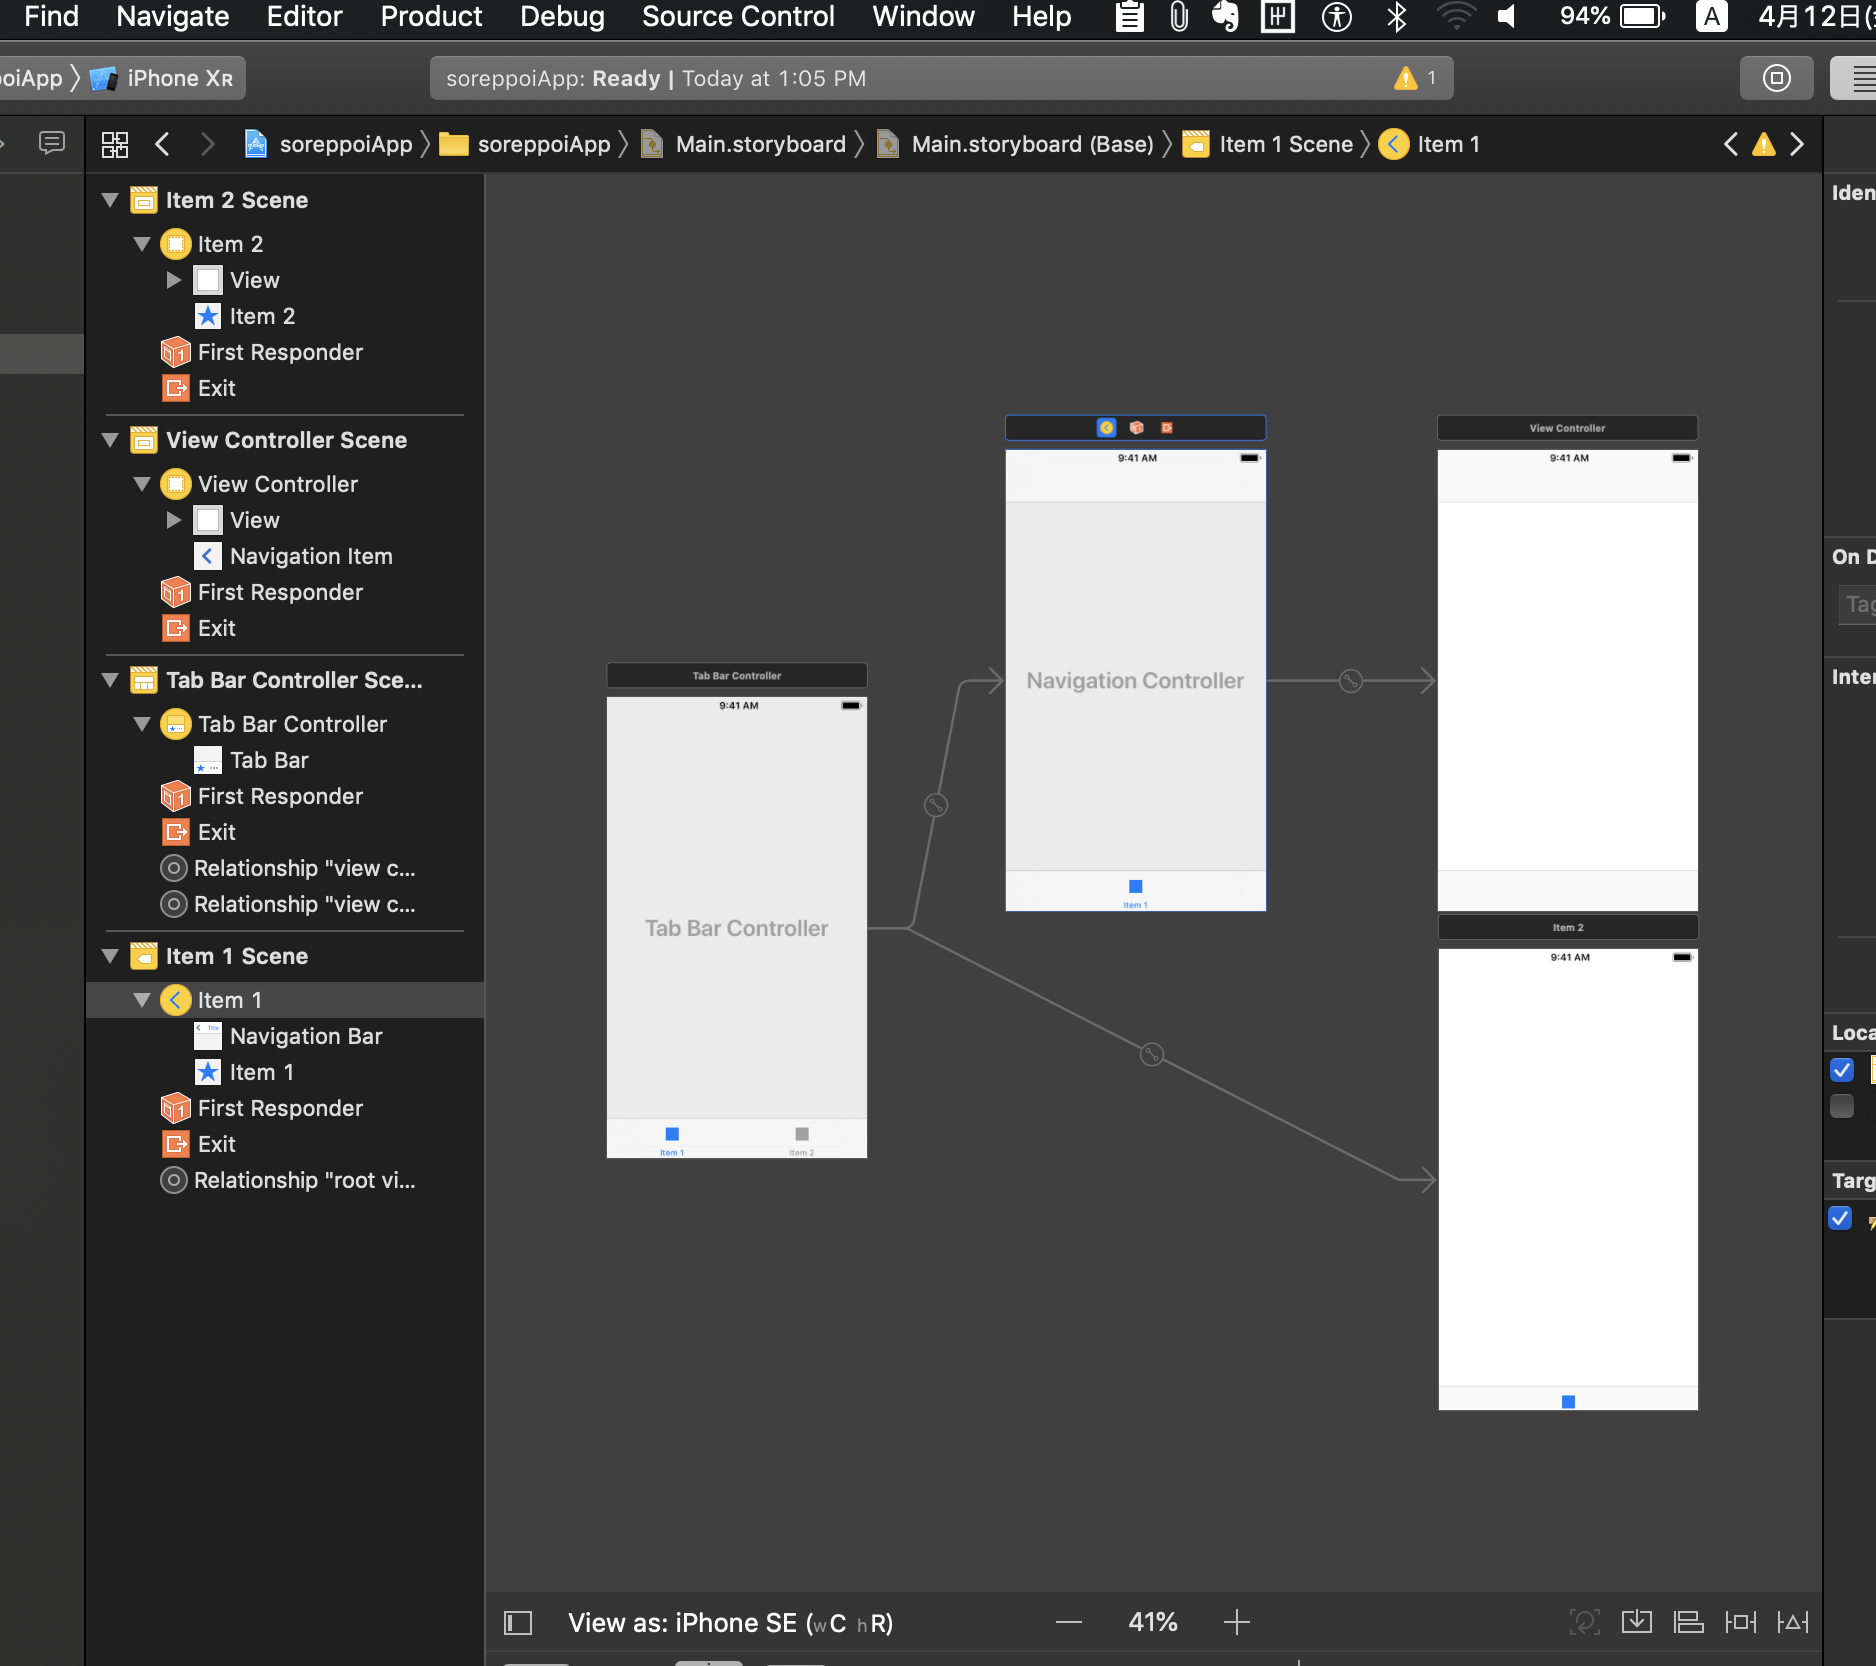Image resolution: width=1876 pixels, height=1666 pixels.
Task: Click the related items grid icon
Action: tap(115, 145)
